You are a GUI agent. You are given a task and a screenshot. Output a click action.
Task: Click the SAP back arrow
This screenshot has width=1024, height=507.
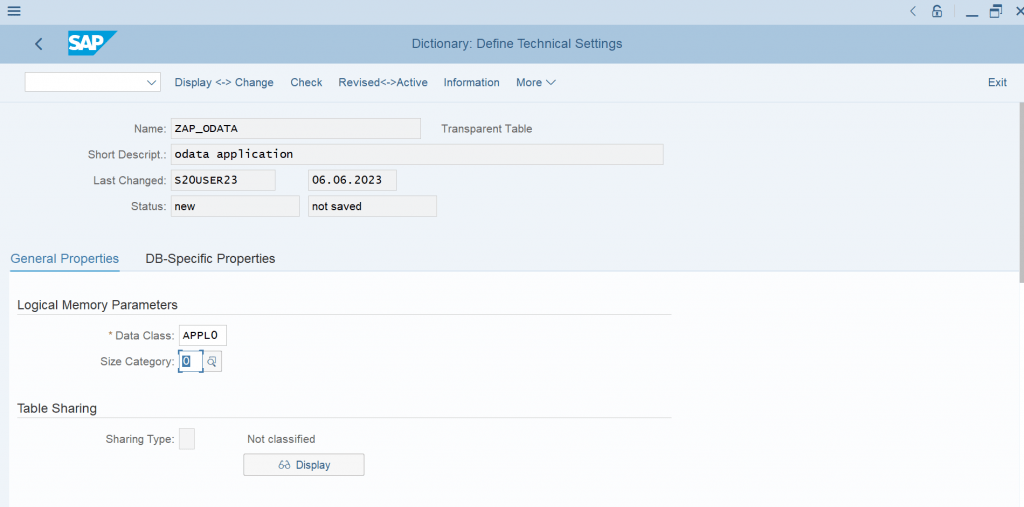[39, 44]
